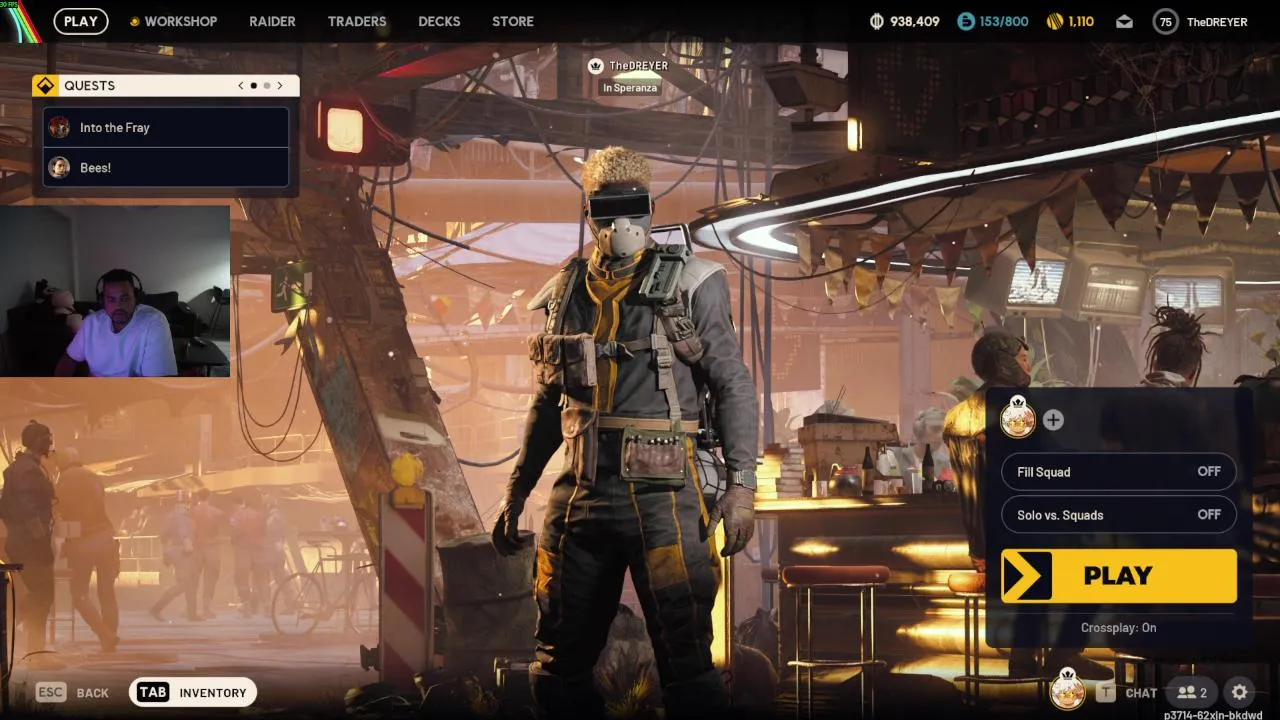Open the Into the Fray quest
This screenshot has height=720, width=1280.
pos(166,127)
